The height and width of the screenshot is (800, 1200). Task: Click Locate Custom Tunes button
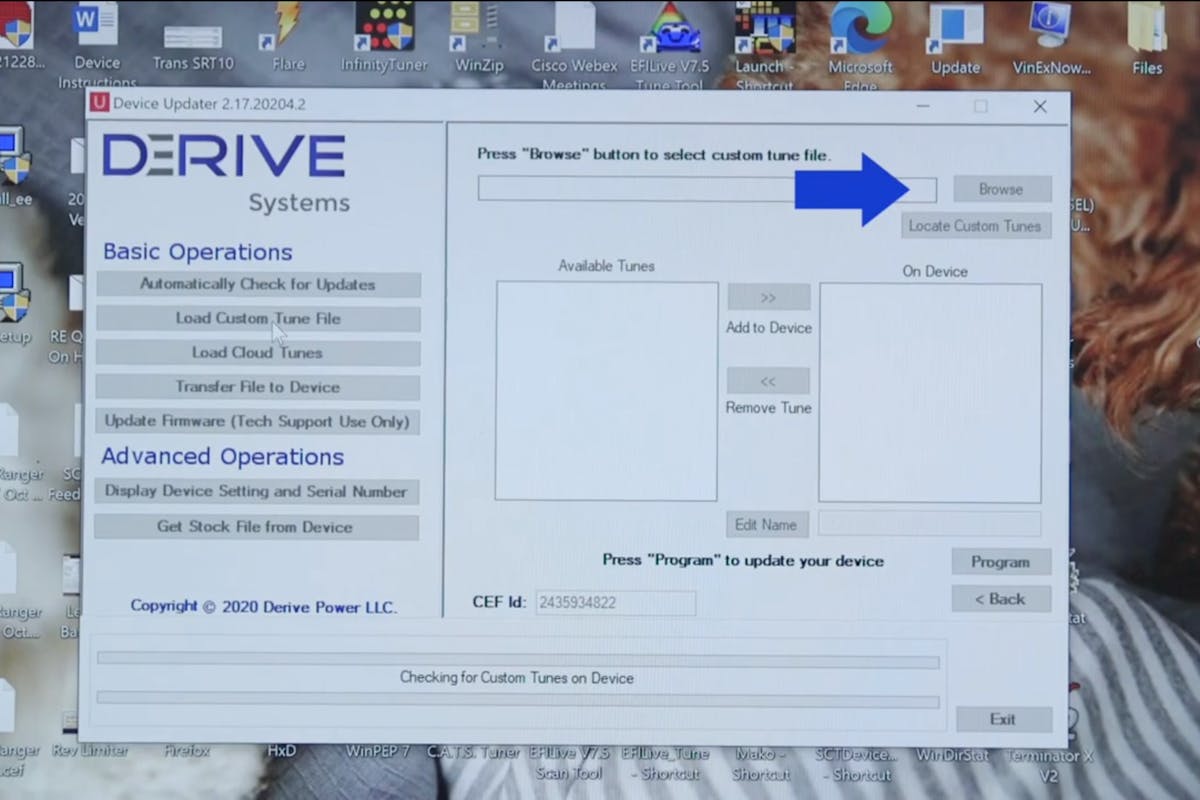click(x=975, y=226)
